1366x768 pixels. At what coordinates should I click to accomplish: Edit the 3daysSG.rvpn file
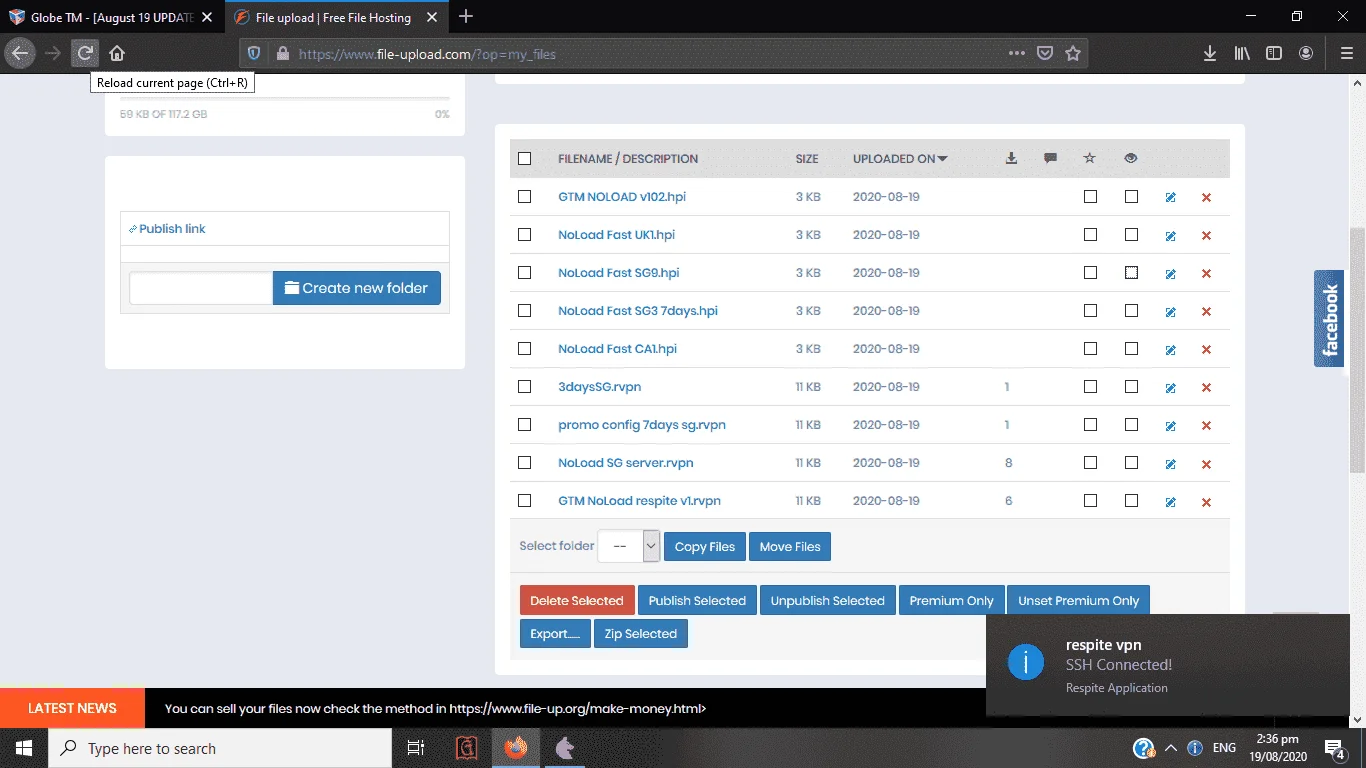pyautogui.click(x=1170, y=388)
